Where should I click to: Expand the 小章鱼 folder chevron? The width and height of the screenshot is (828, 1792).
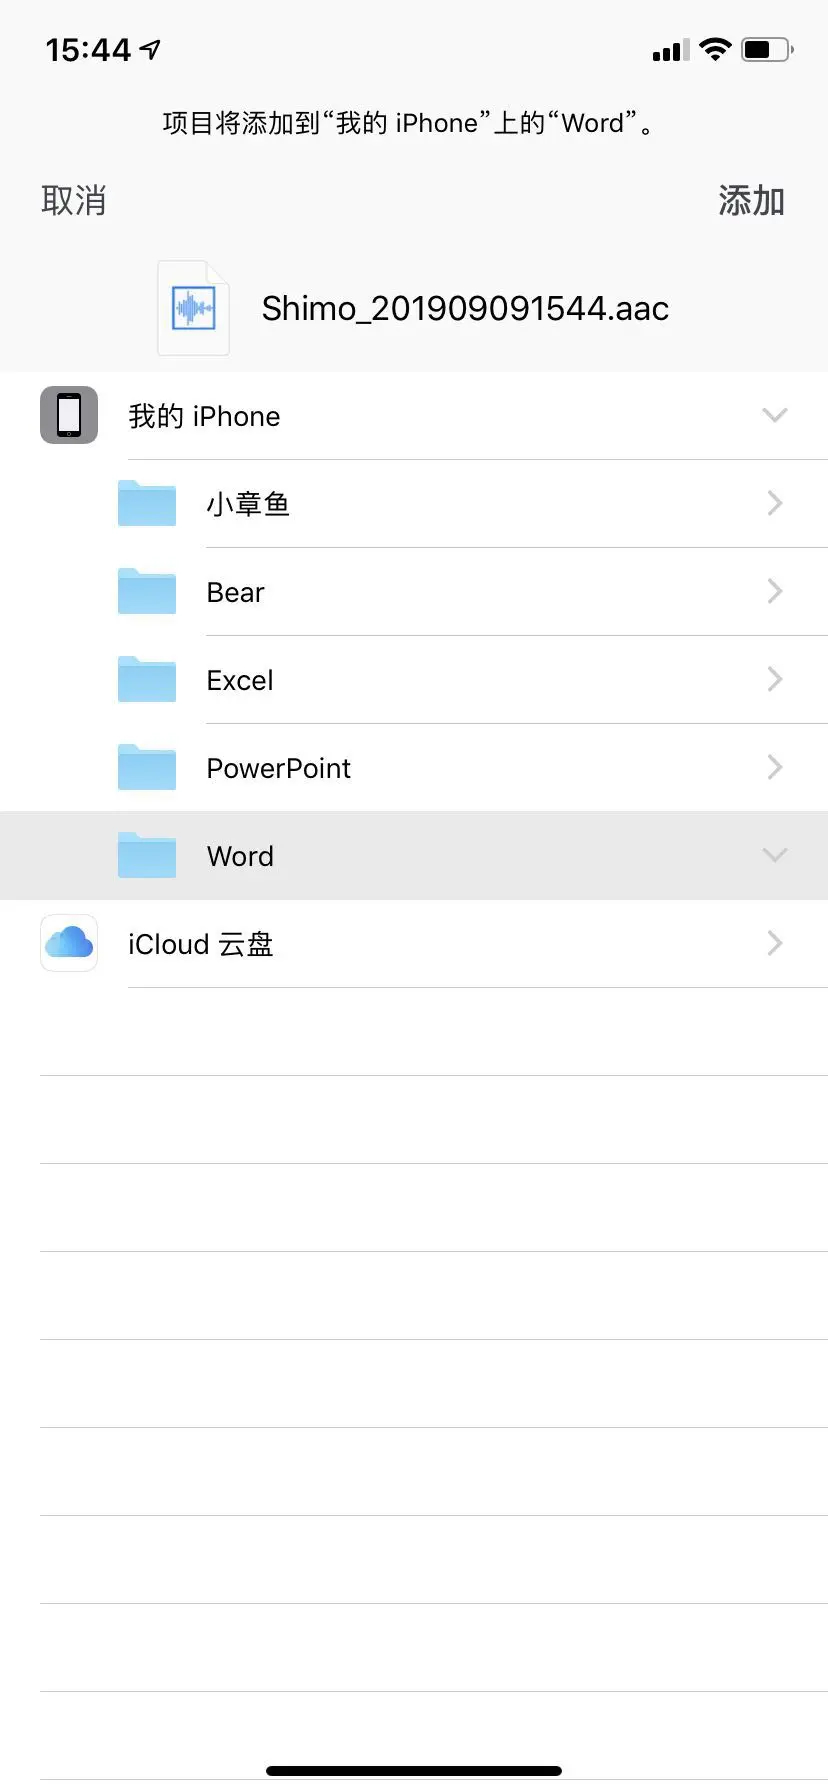[x=775, y=503]
